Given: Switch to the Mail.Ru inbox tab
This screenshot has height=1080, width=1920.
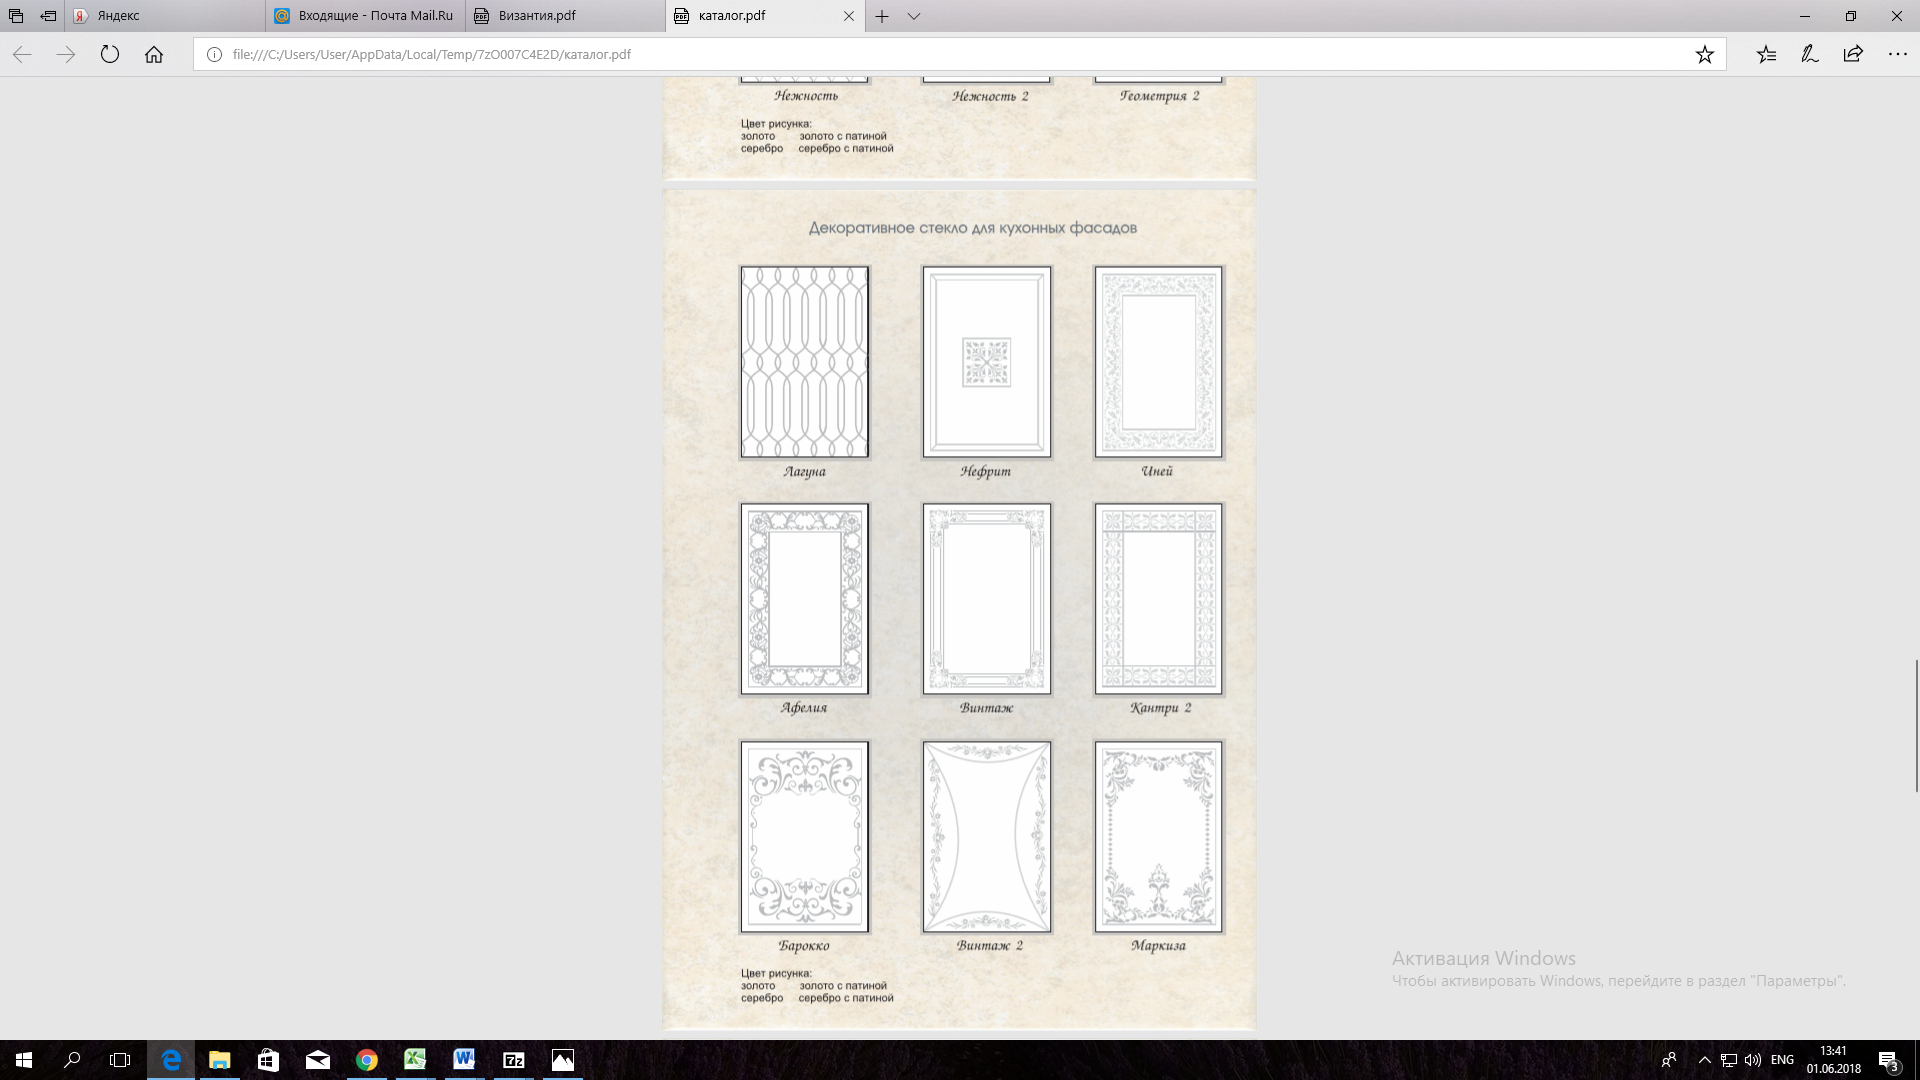Looking at the screenshot, I should 364,16.
